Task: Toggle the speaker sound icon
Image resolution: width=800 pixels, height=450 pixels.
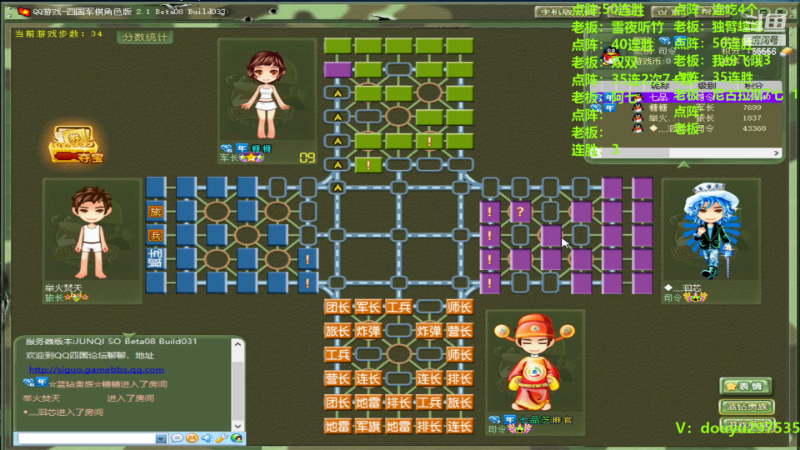Action: [207, 438]
